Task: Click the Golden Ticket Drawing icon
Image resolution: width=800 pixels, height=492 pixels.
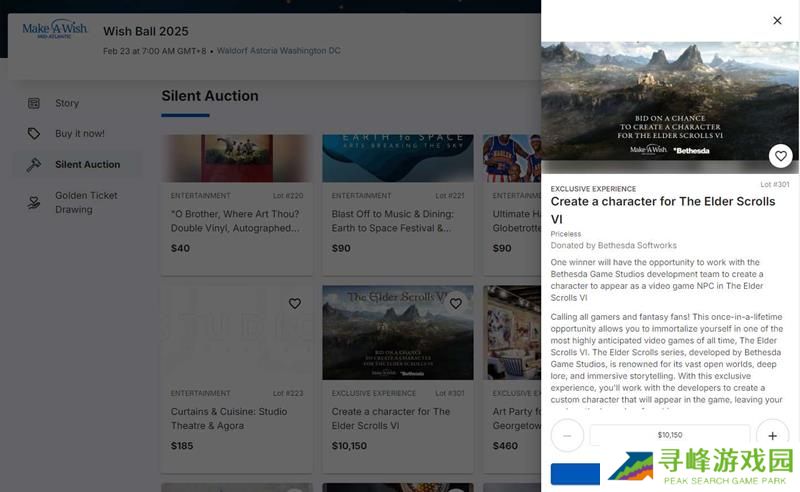Action: (34, 203)
